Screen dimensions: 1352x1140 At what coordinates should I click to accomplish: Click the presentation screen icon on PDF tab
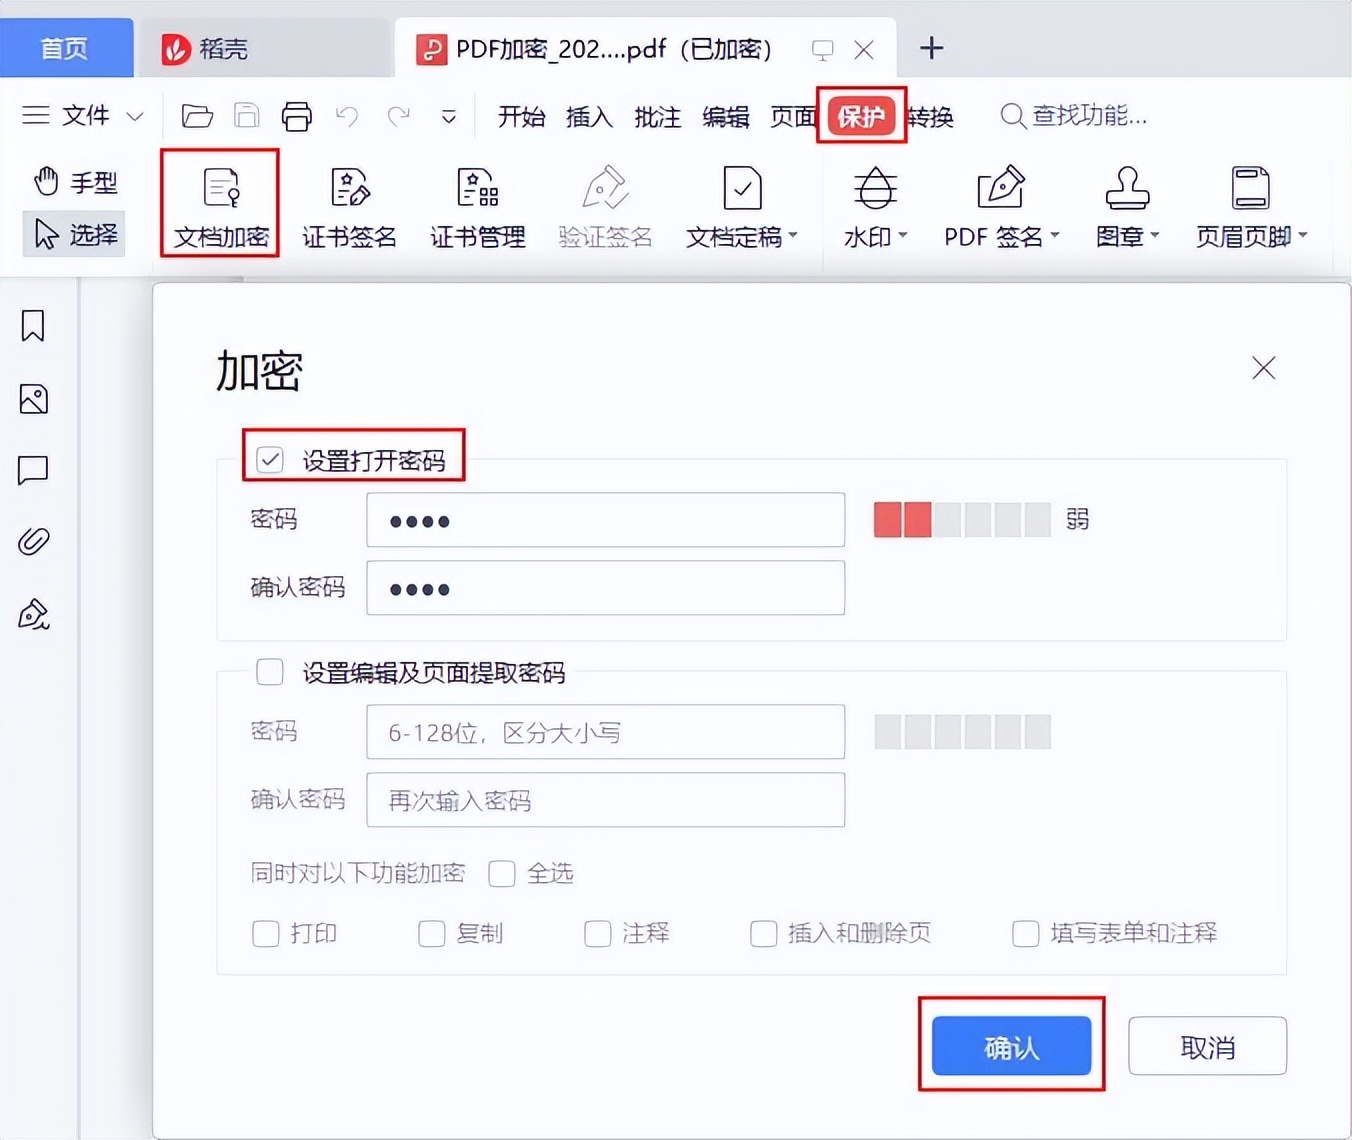822,49
